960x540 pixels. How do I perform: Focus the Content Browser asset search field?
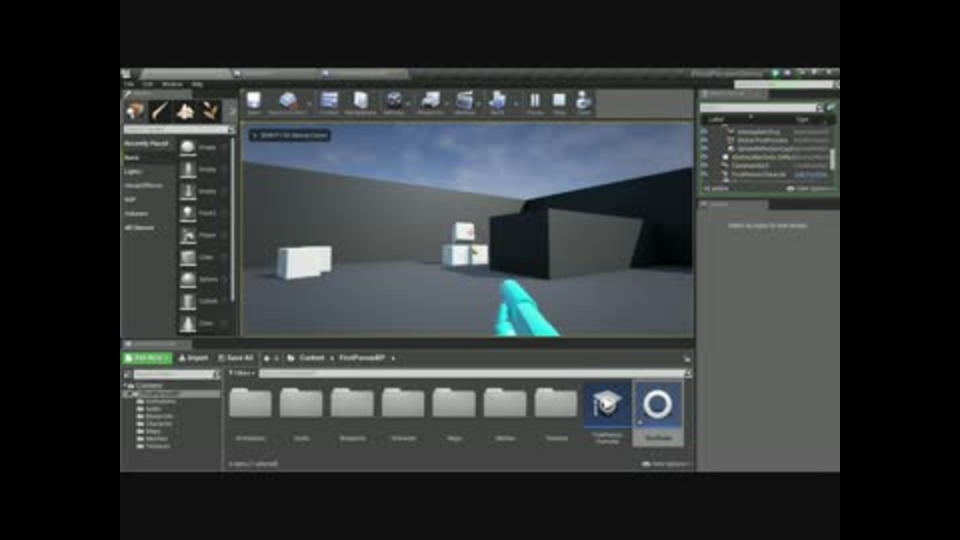coord(471,373)
